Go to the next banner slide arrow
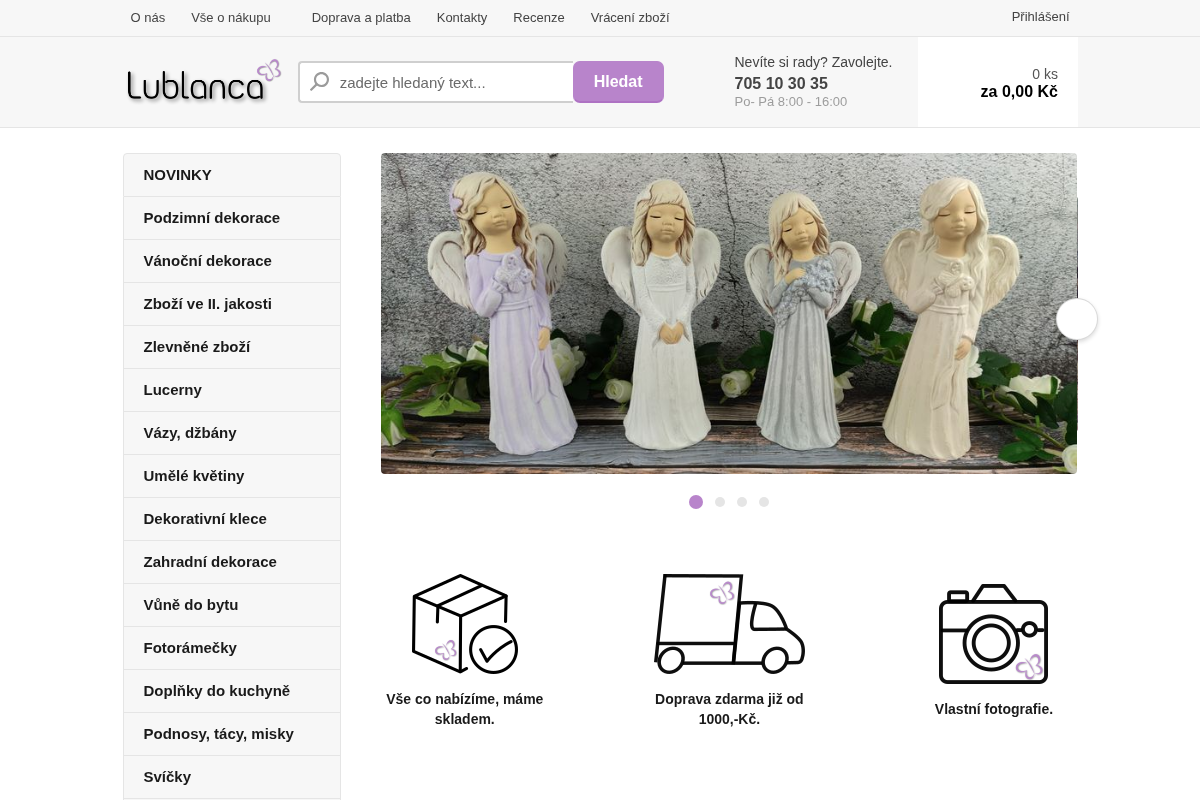1200x800 pixels. pyautogui.click(x=1077, y=319)
